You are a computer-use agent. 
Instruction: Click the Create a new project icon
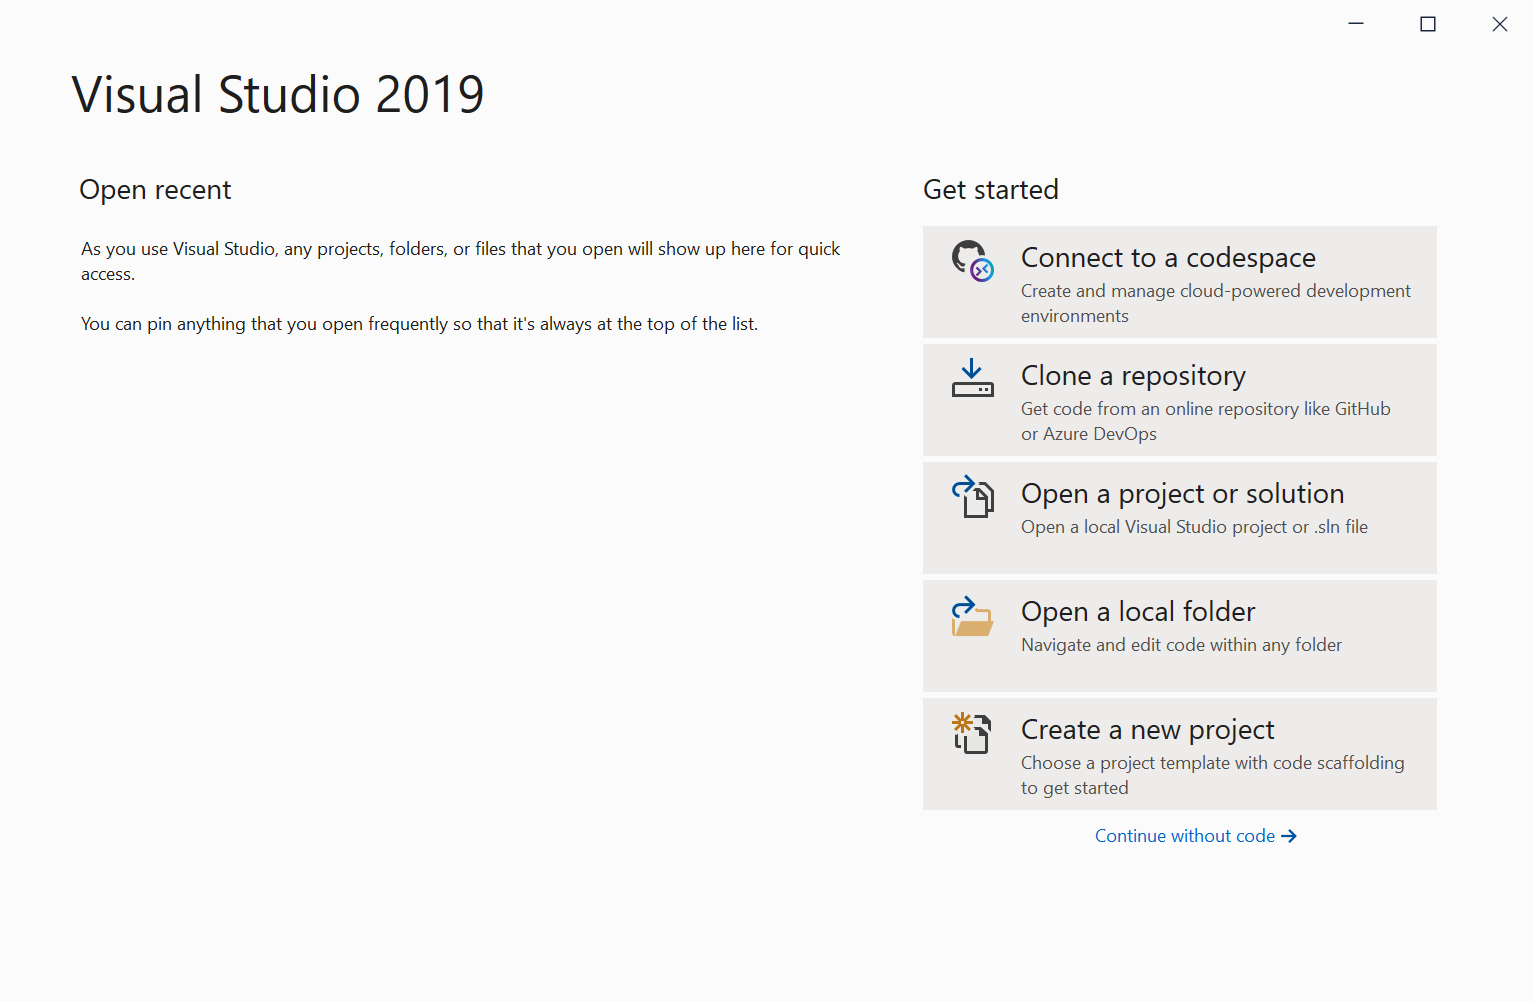[x=972, y=733]
